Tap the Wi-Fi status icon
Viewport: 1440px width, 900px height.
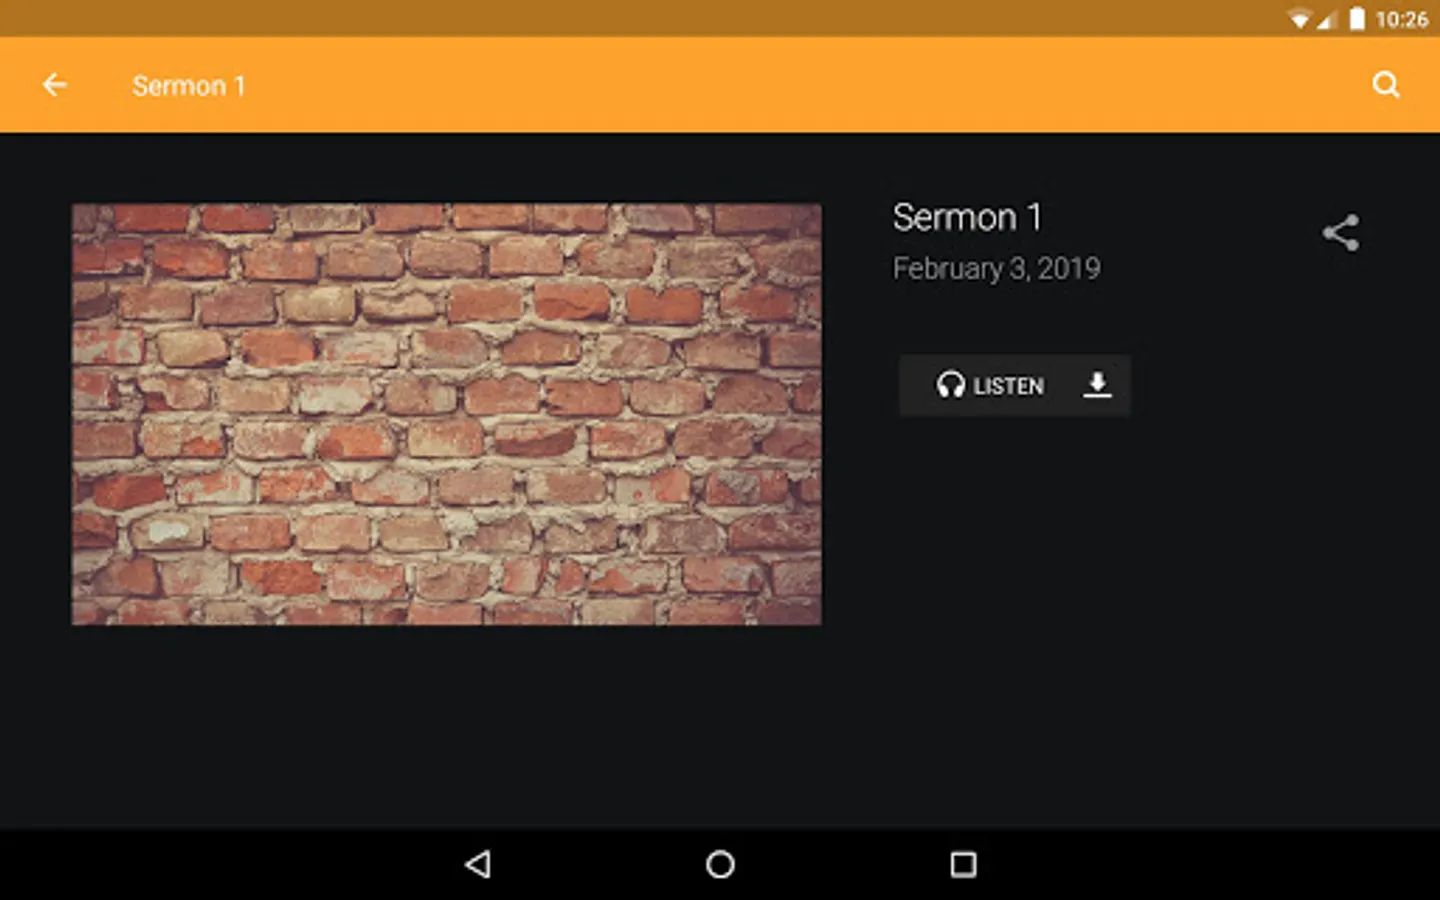(1299, 19)
